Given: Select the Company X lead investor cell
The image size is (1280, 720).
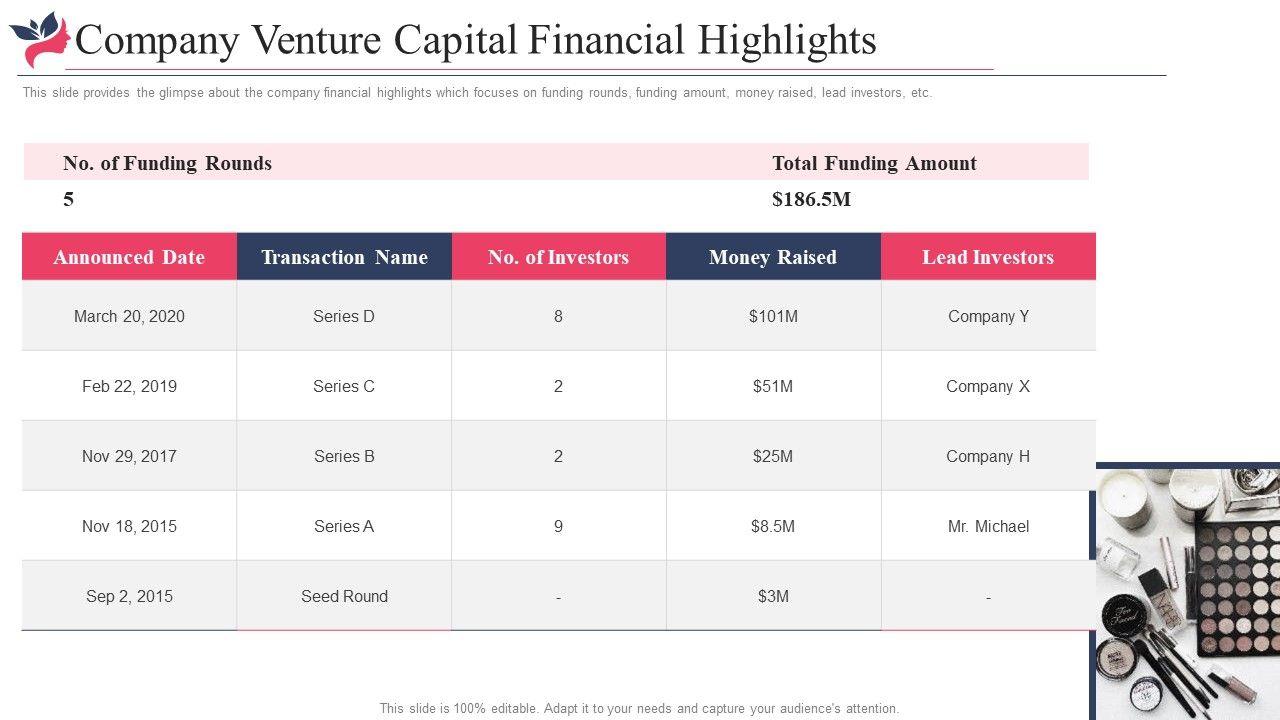Looking at the screenshot, I should 988,386.
